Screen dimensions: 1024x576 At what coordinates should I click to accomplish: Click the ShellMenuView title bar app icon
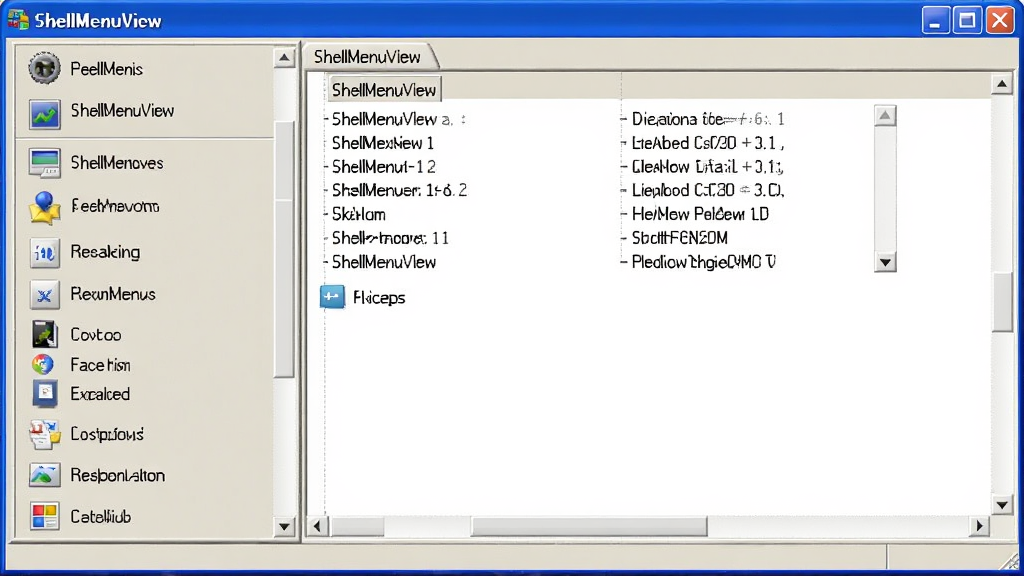coord(18,20)
